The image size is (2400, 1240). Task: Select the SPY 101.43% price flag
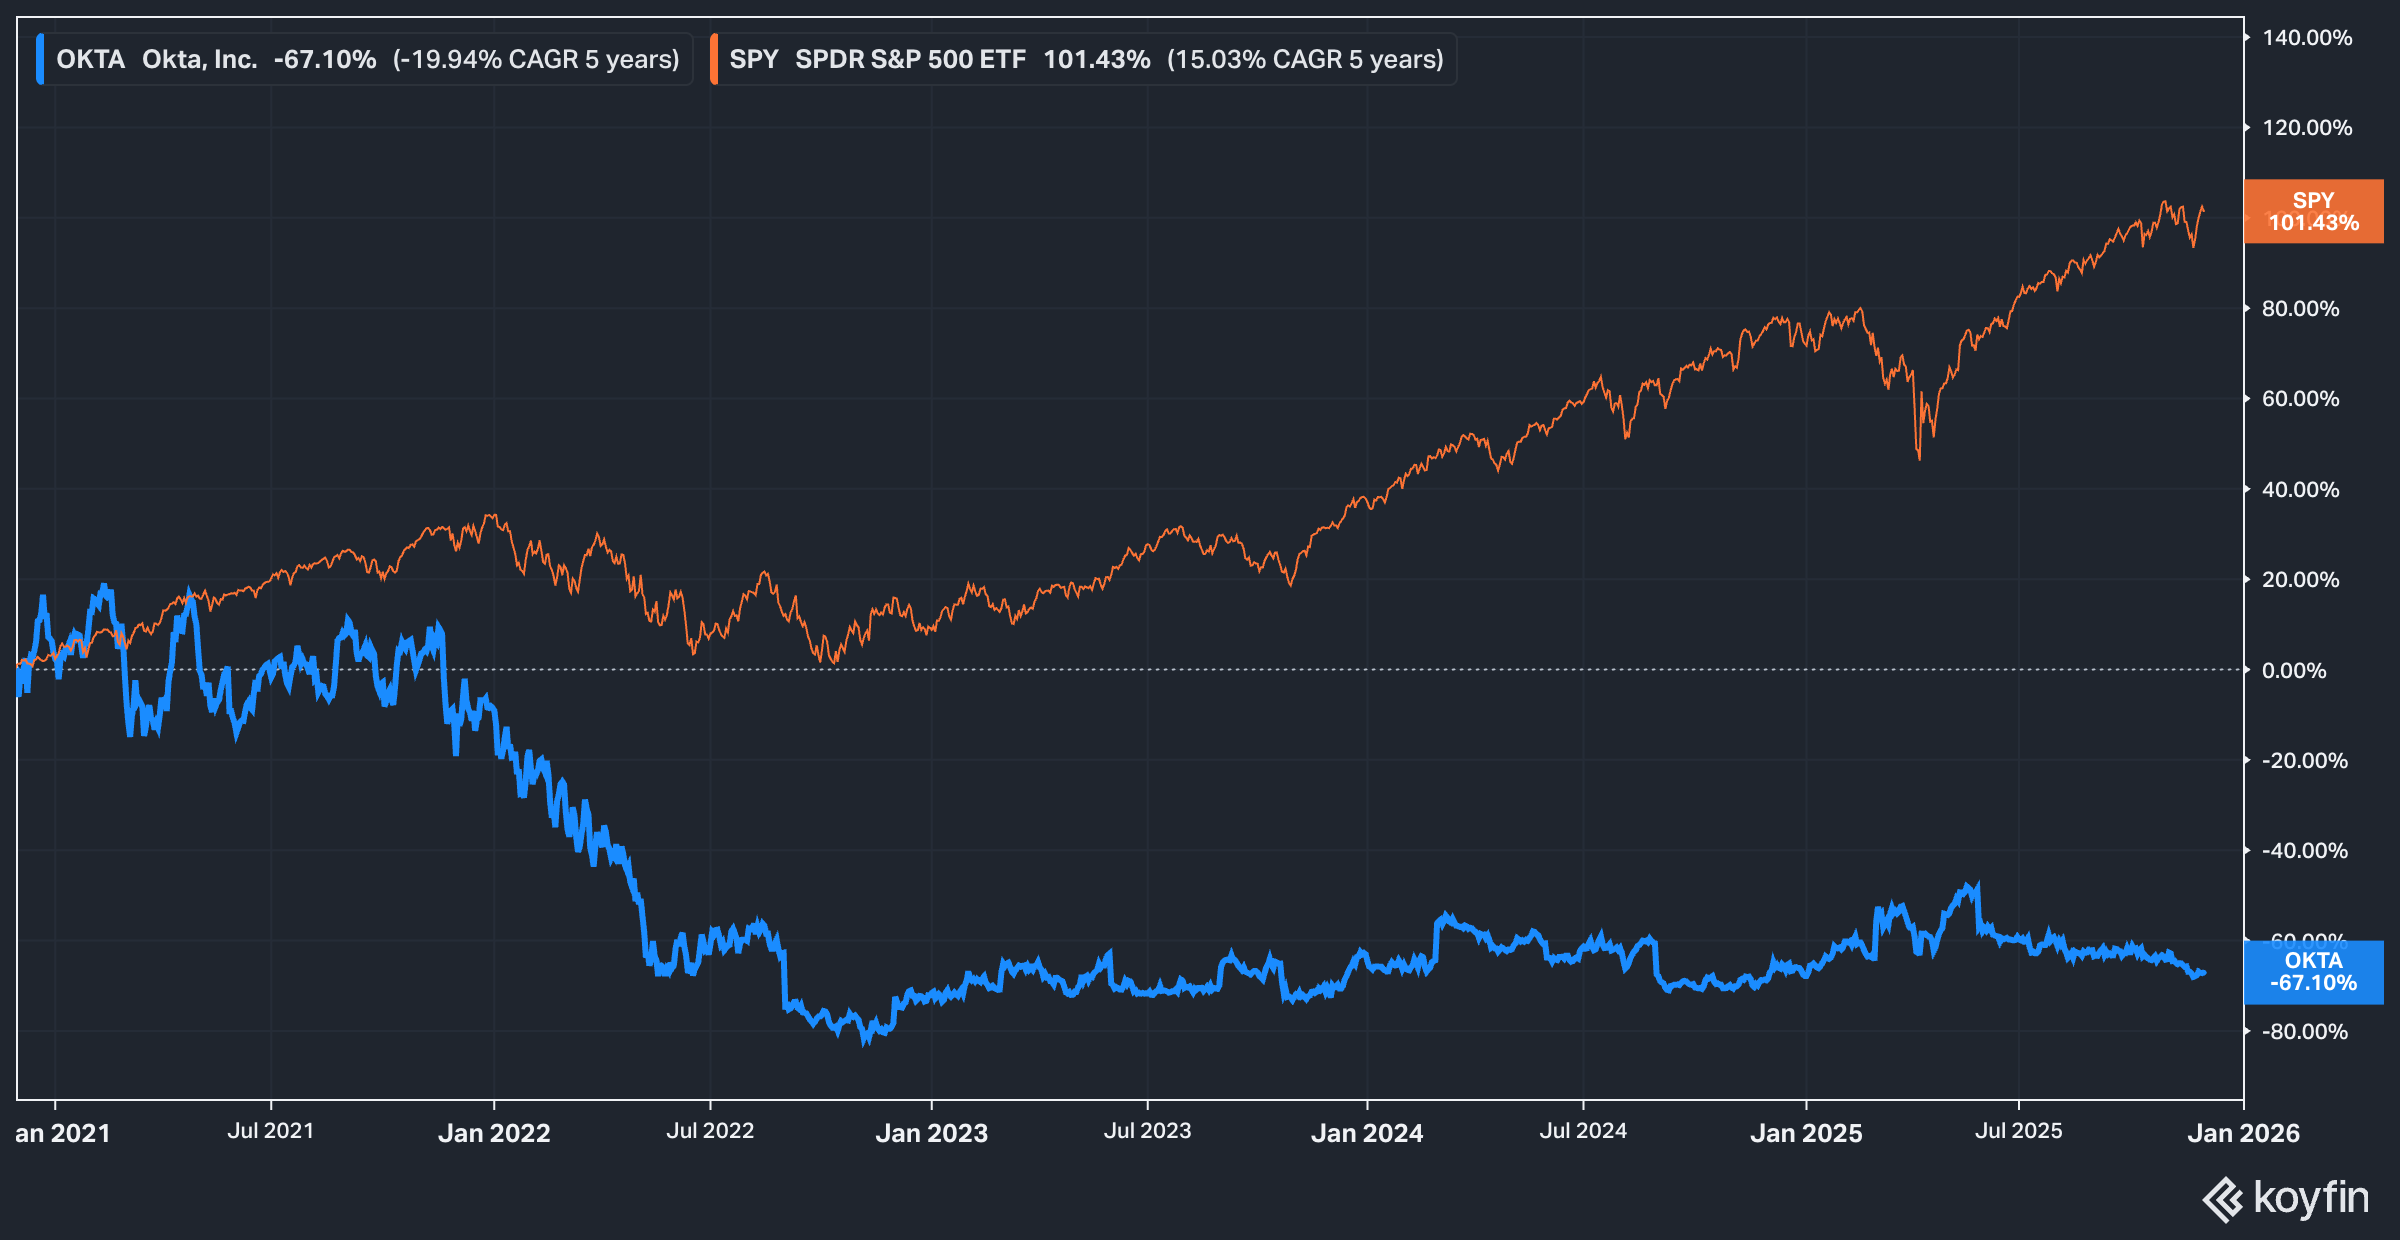click(2312, 211)
